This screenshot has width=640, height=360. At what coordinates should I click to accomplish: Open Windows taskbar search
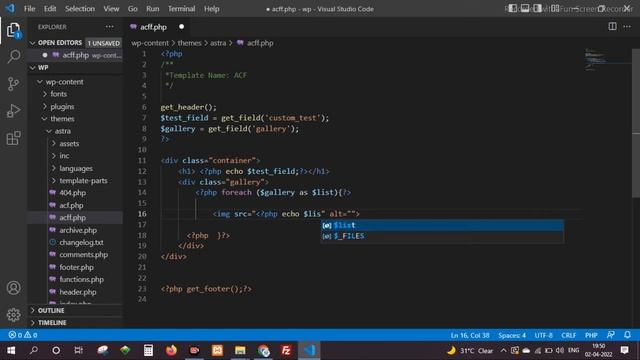coord(34,351)
